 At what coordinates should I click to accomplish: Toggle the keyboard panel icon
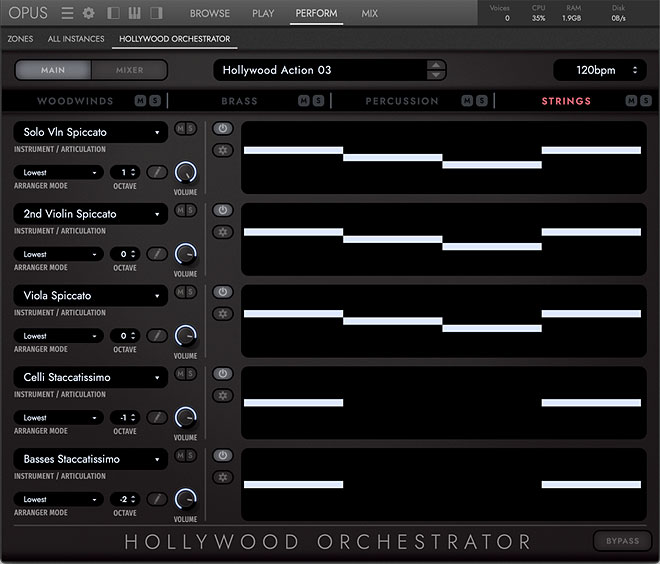pyautogui.click(x=134, y=13)
